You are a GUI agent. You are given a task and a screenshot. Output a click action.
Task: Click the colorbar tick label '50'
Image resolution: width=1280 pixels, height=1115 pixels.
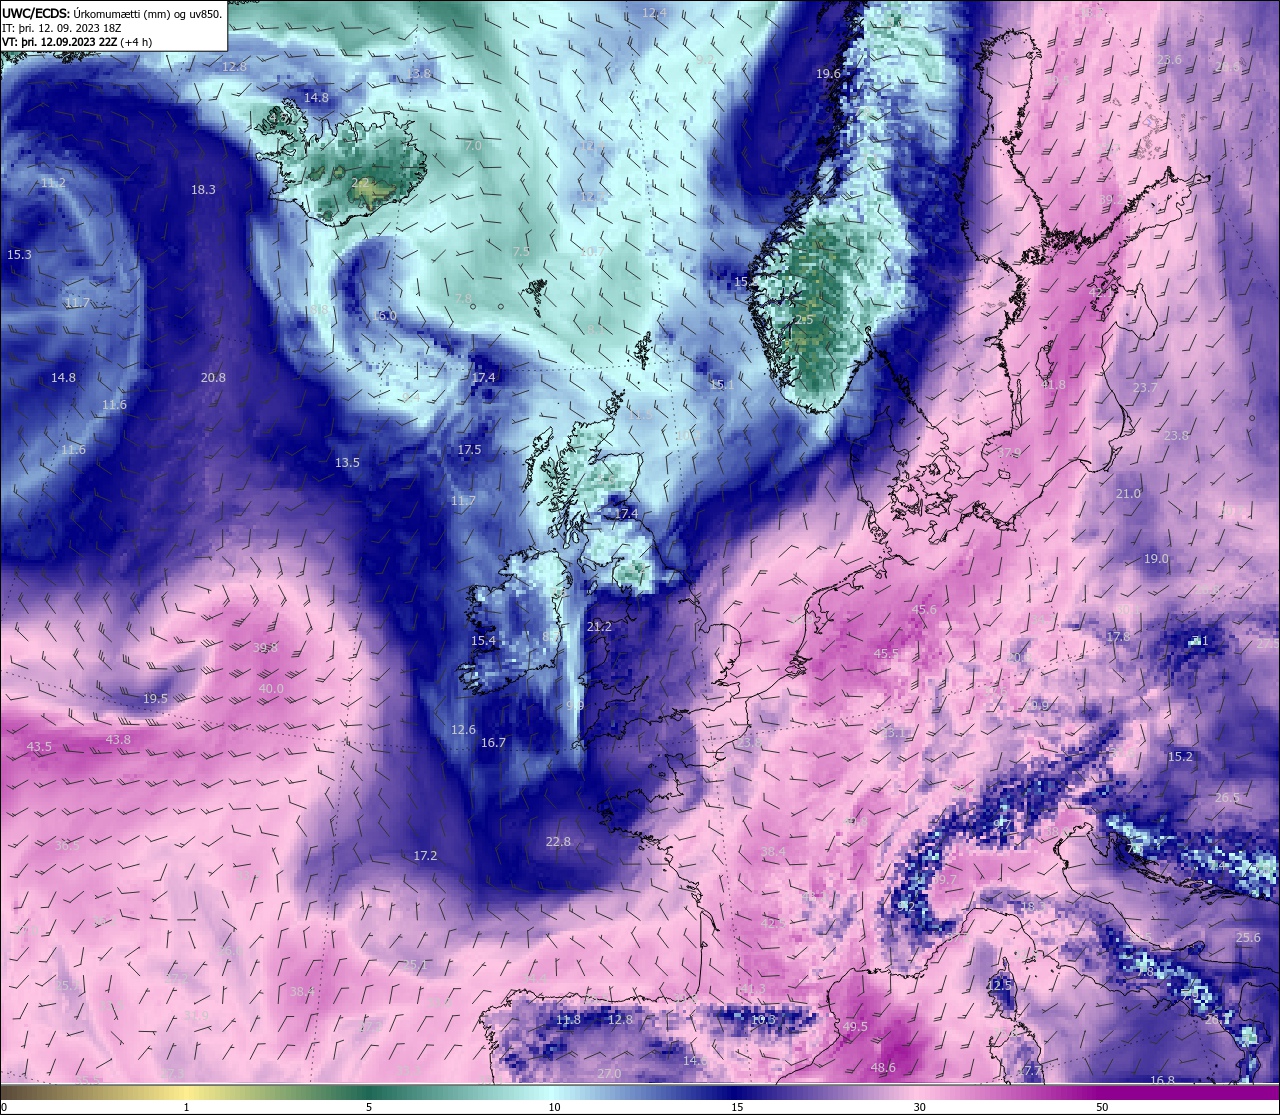tap(1101, 1107)
